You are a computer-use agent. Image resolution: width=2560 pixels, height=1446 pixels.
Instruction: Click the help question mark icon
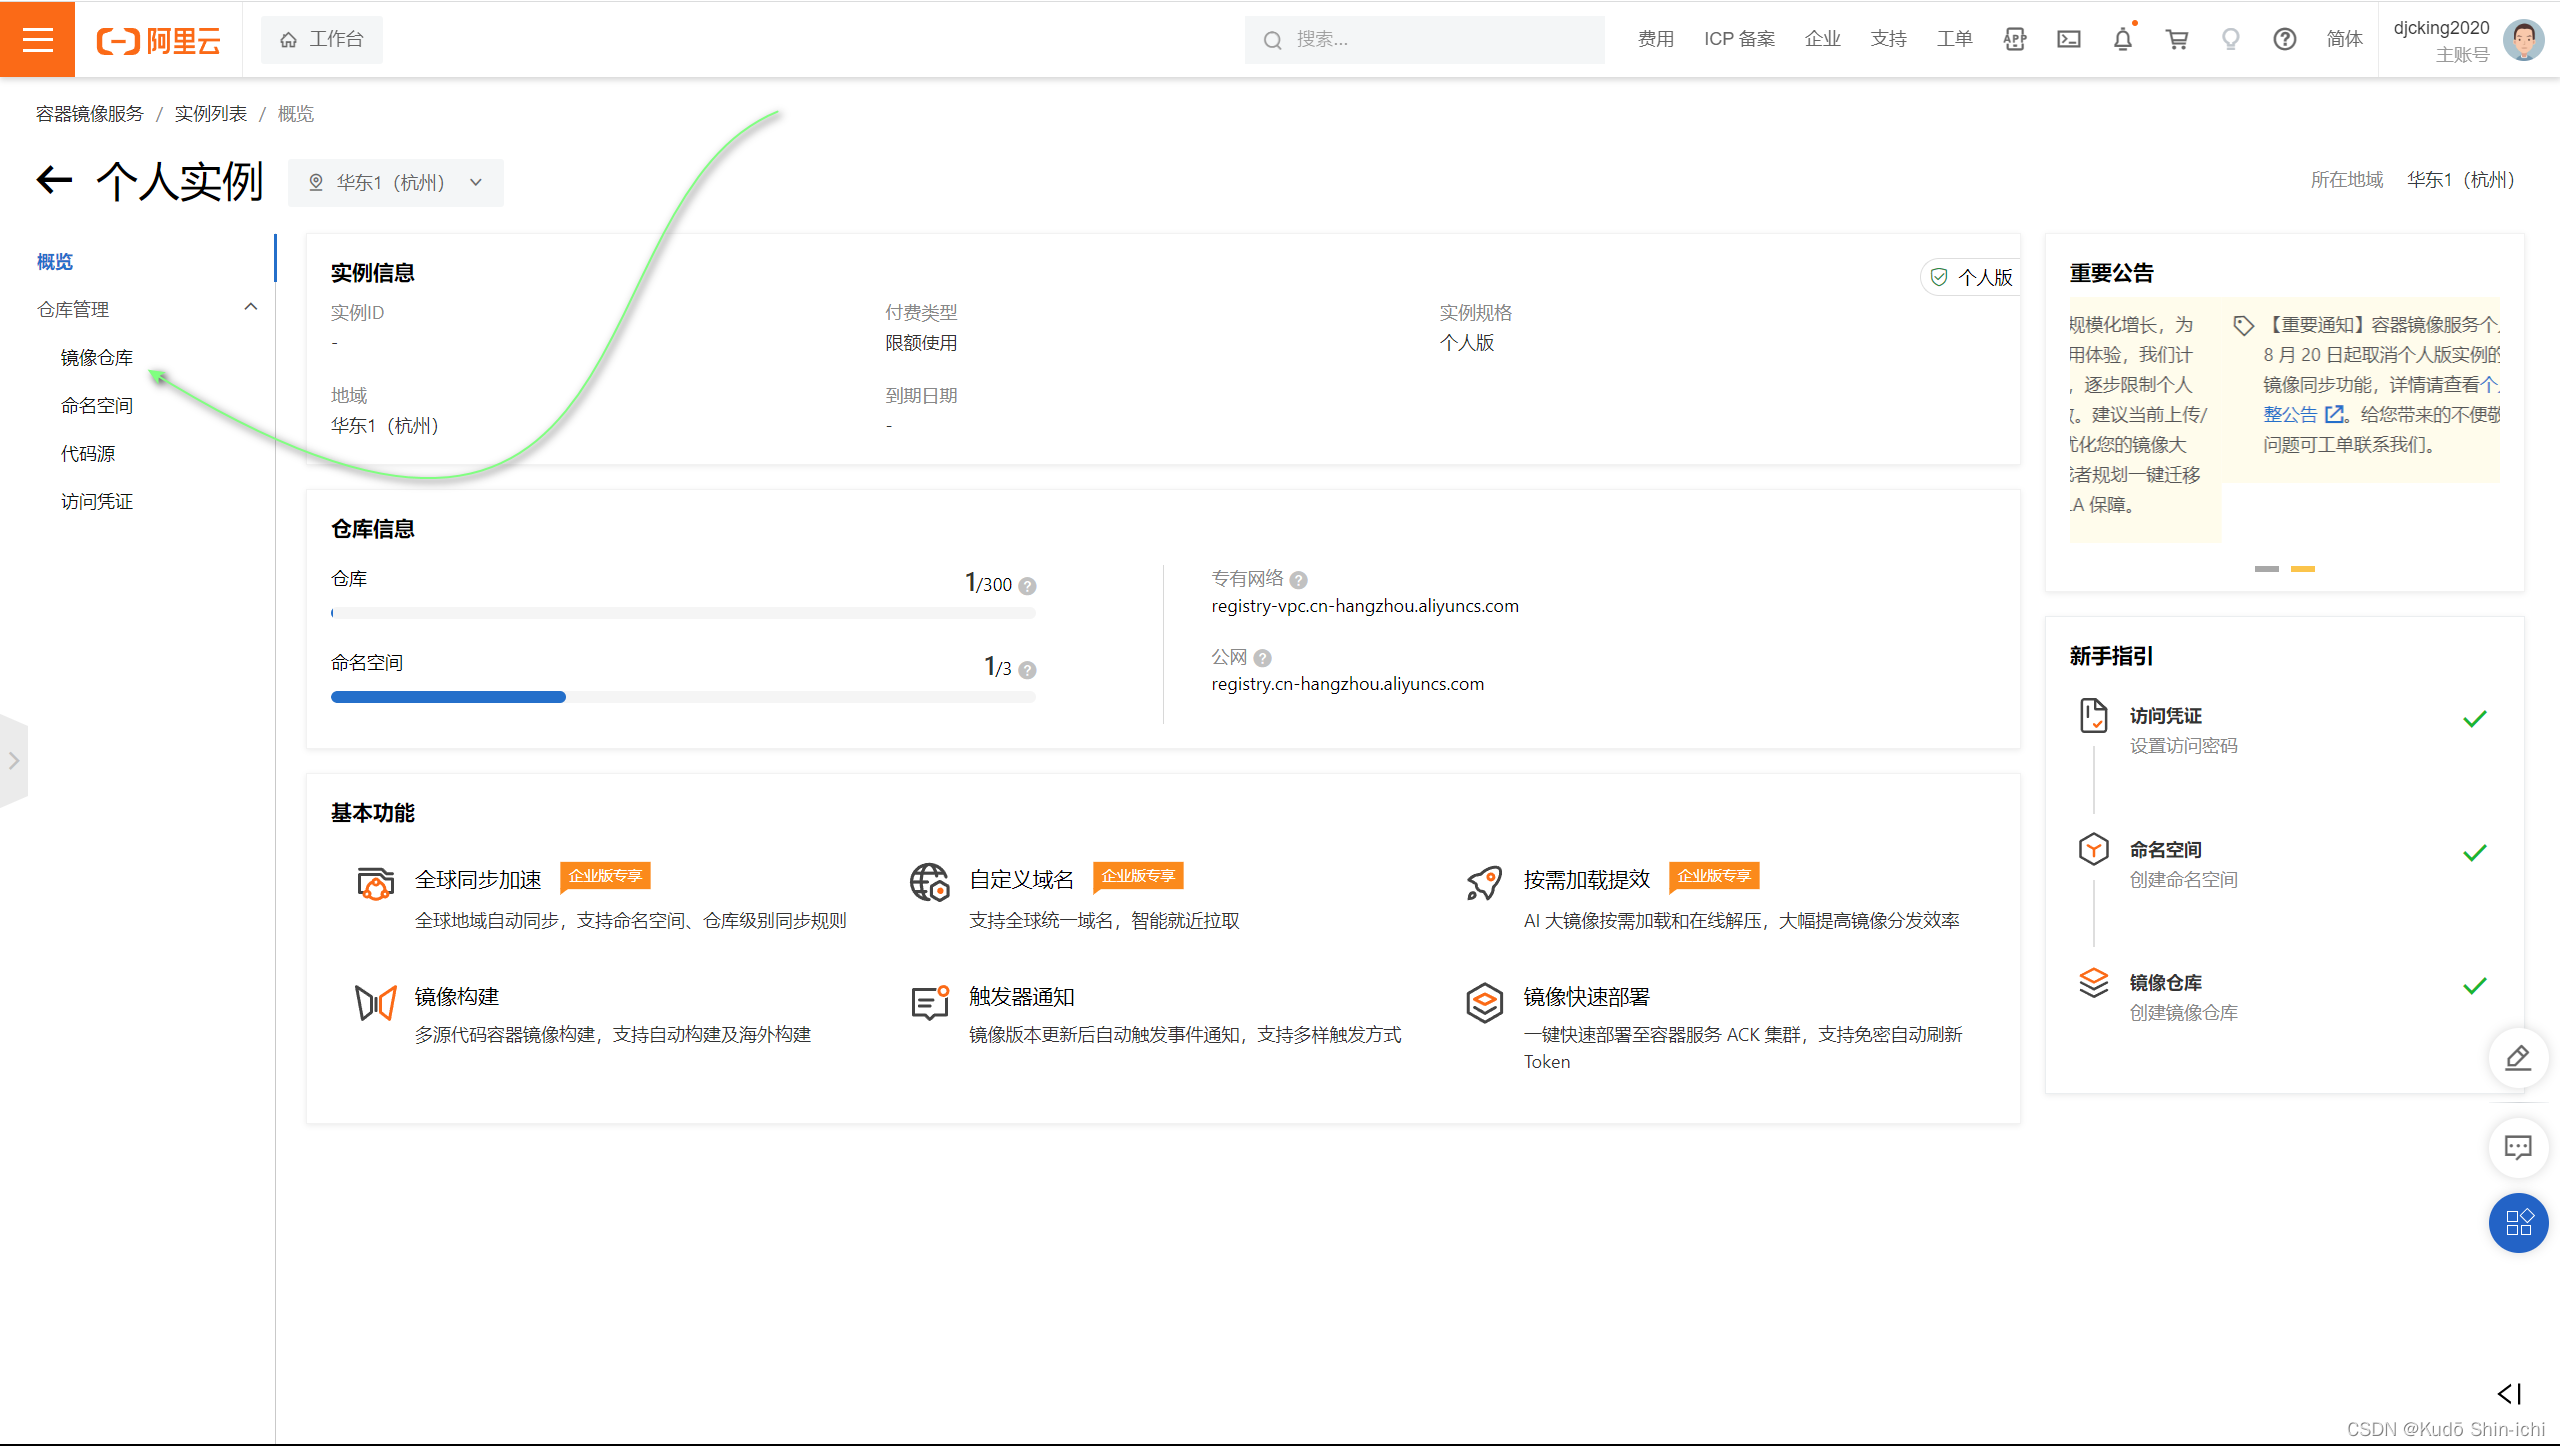click(x=2284, y=39)
